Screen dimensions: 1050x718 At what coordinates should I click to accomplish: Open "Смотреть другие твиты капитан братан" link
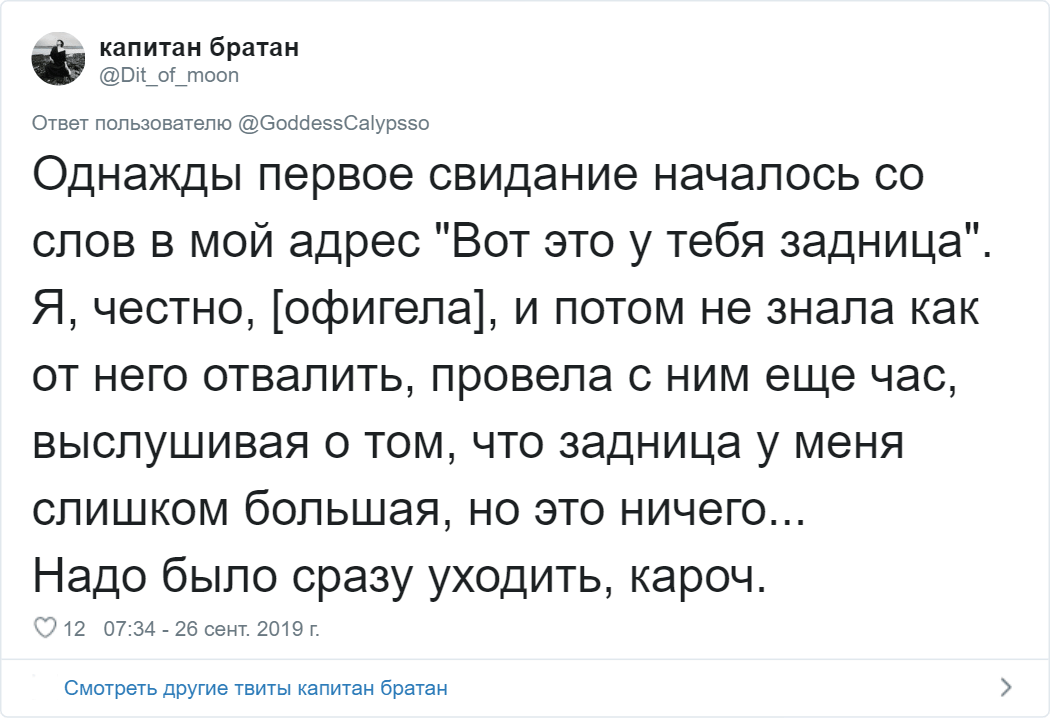tap(255, 688)
